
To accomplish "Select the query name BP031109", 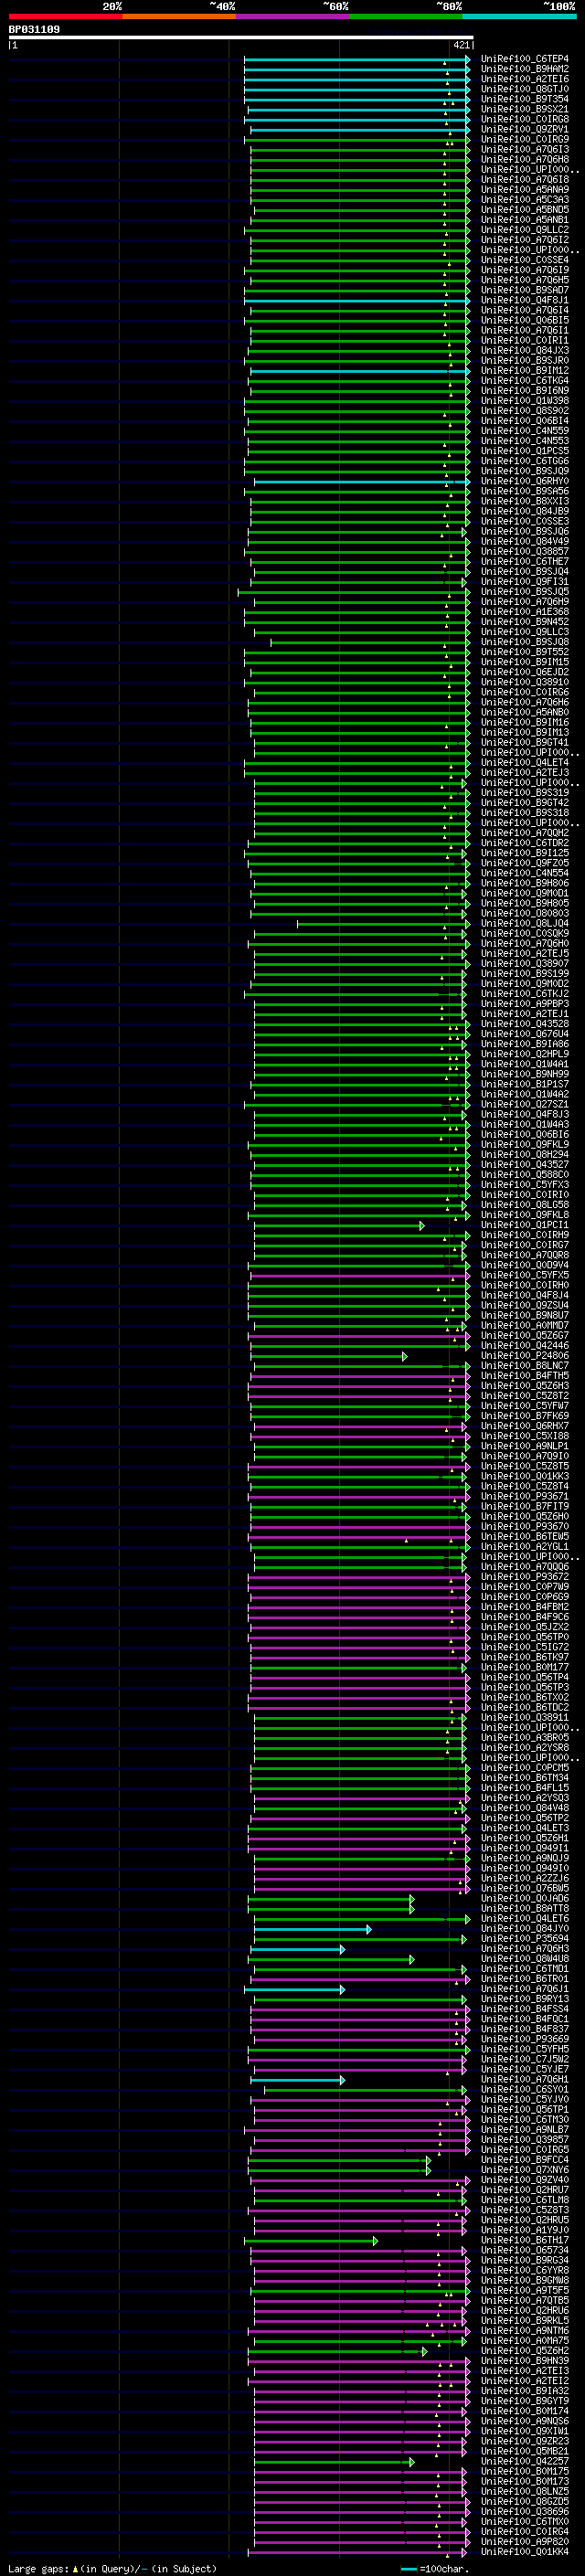I will (34, 29).
